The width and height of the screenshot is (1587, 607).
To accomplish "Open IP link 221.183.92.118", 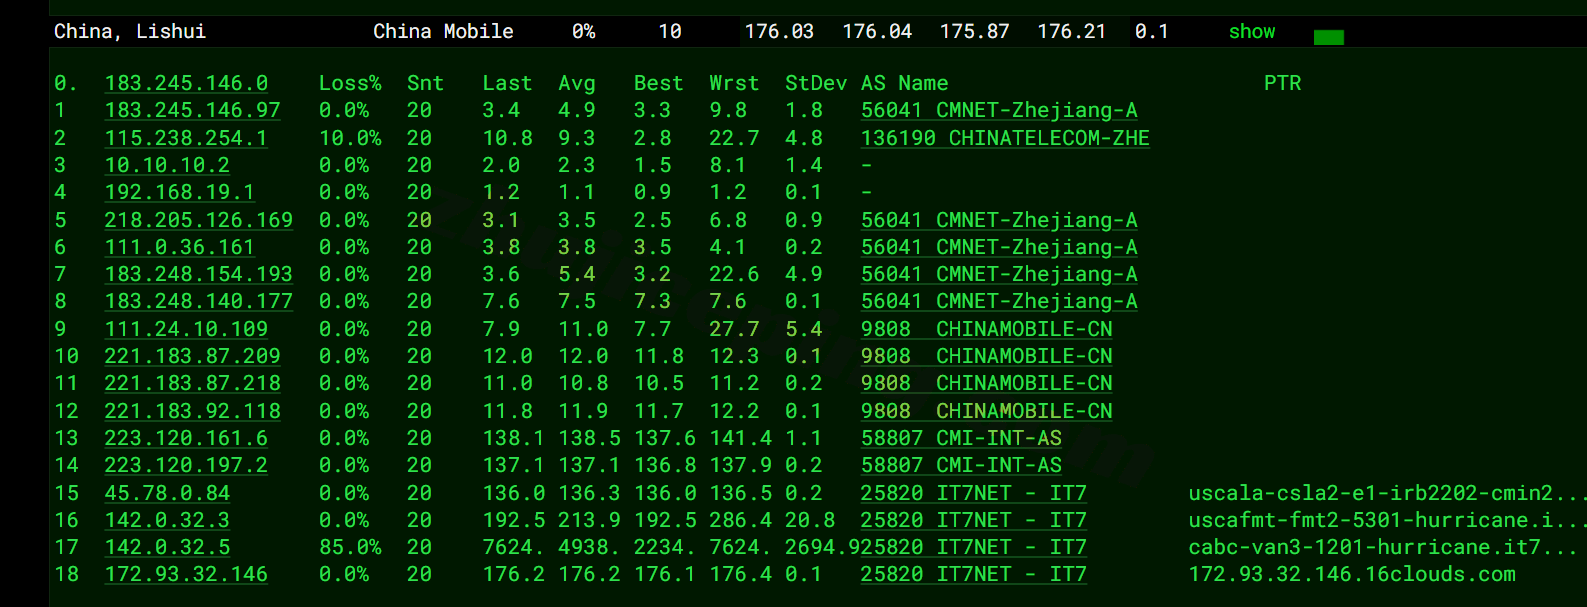I will click(192, 412).
